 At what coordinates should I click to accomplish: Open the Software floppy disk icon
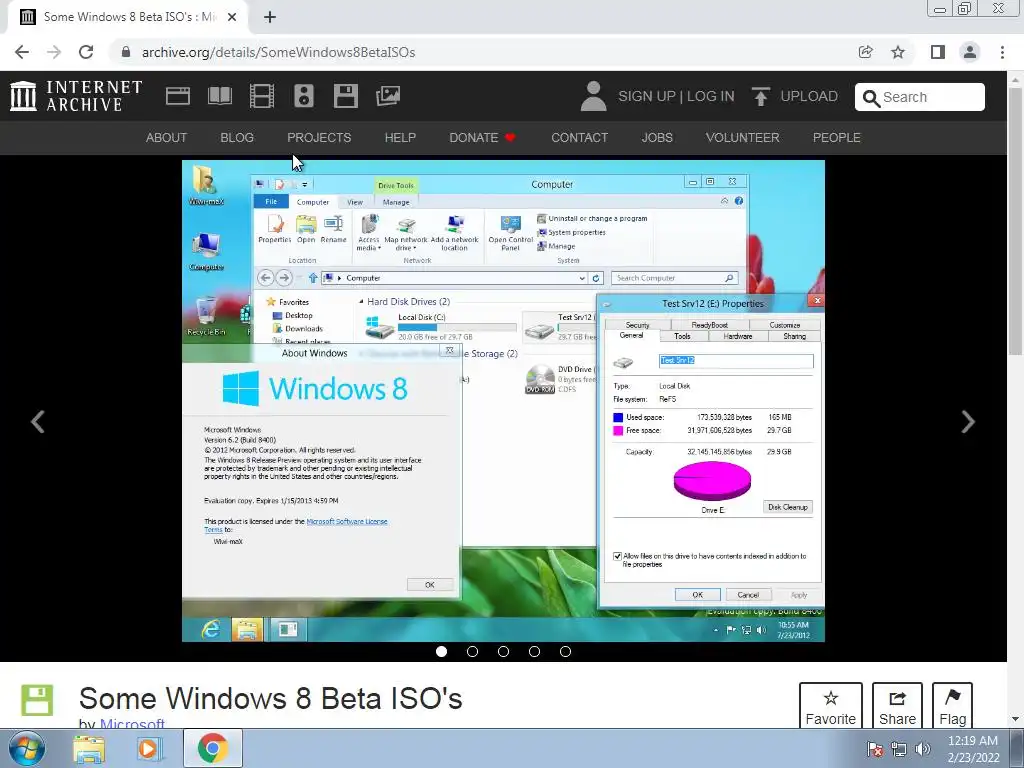click(x=345, y=96)
